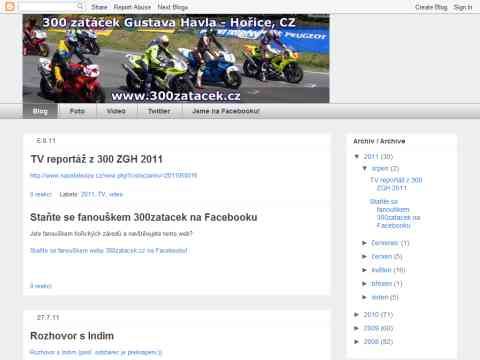This screenshot has width=480, height=360.
Task: Open the Rozhovor s Indim post title
Action: point(72,336)
